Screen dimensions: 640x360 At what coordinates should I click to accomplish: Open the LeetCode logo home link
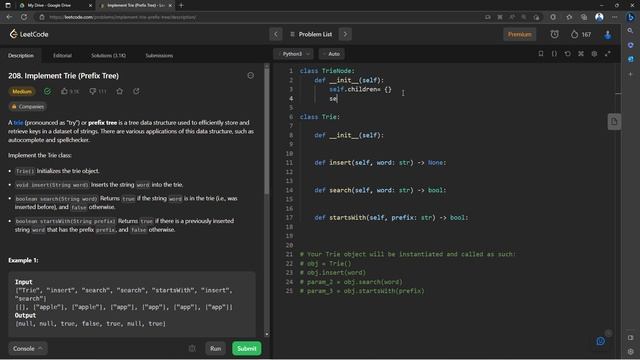click(29, 34)
